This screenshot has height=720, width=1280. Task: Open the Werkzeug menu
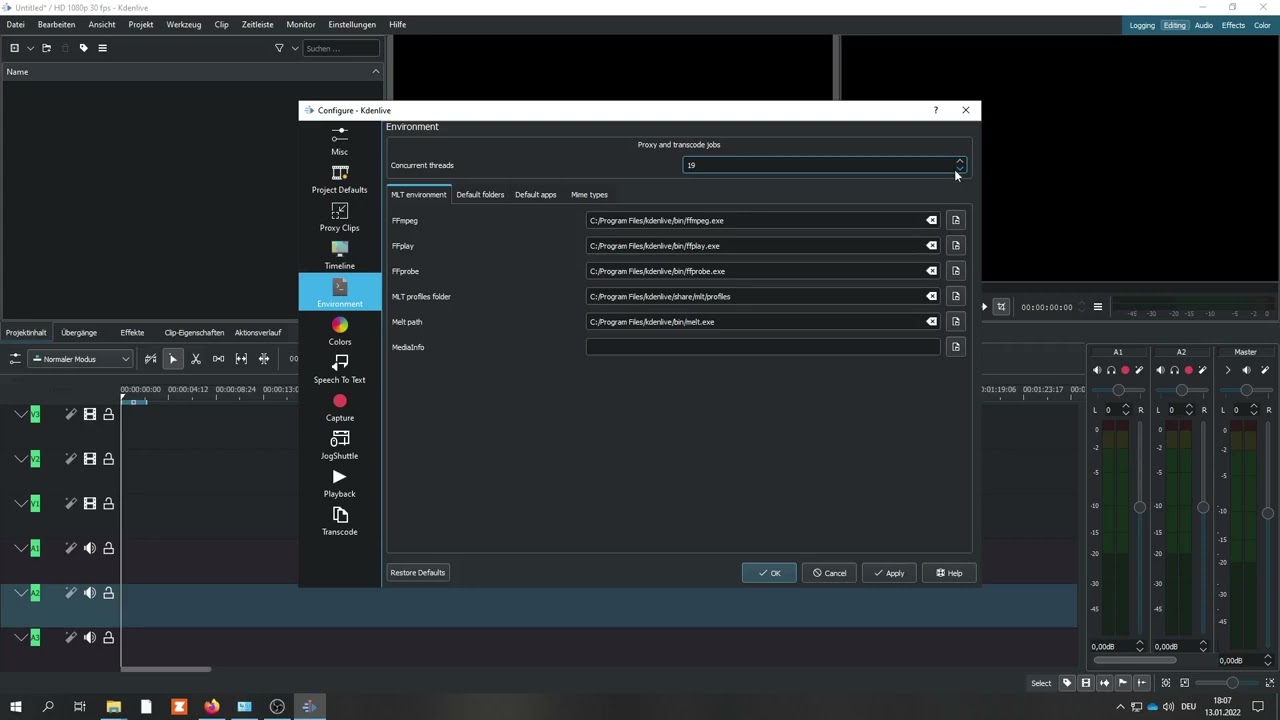tap(184, 24)
